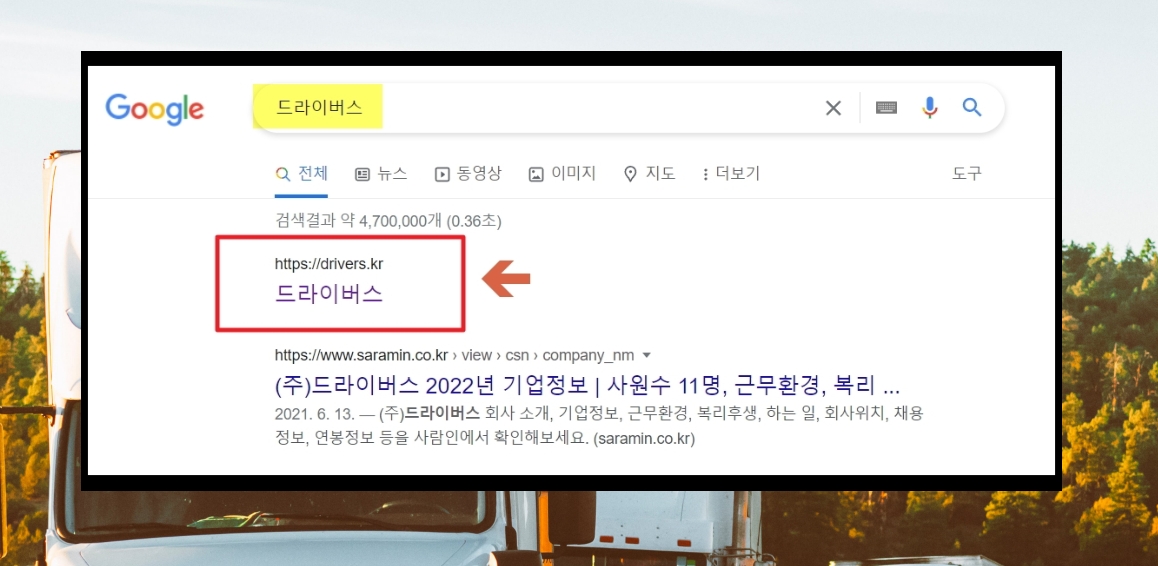The height and width of the screenshot is (566, 1158).
Task: Open the 드라이버스 result link
Action: pos(329,294)
